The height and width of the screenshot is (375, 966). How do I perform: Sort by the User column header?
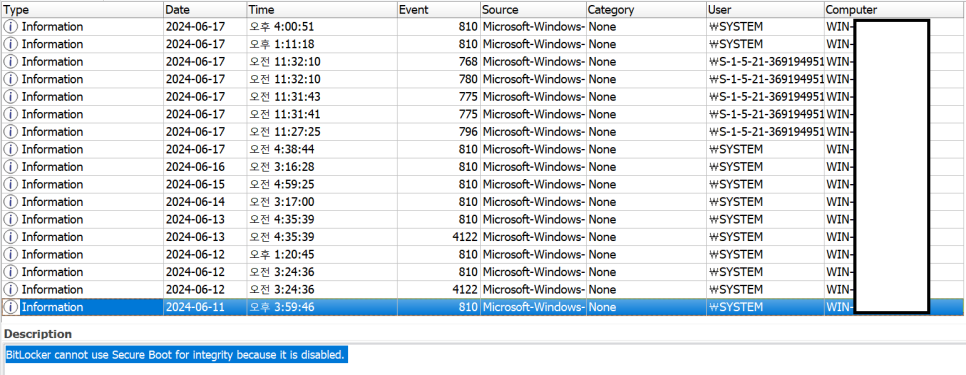766,10
